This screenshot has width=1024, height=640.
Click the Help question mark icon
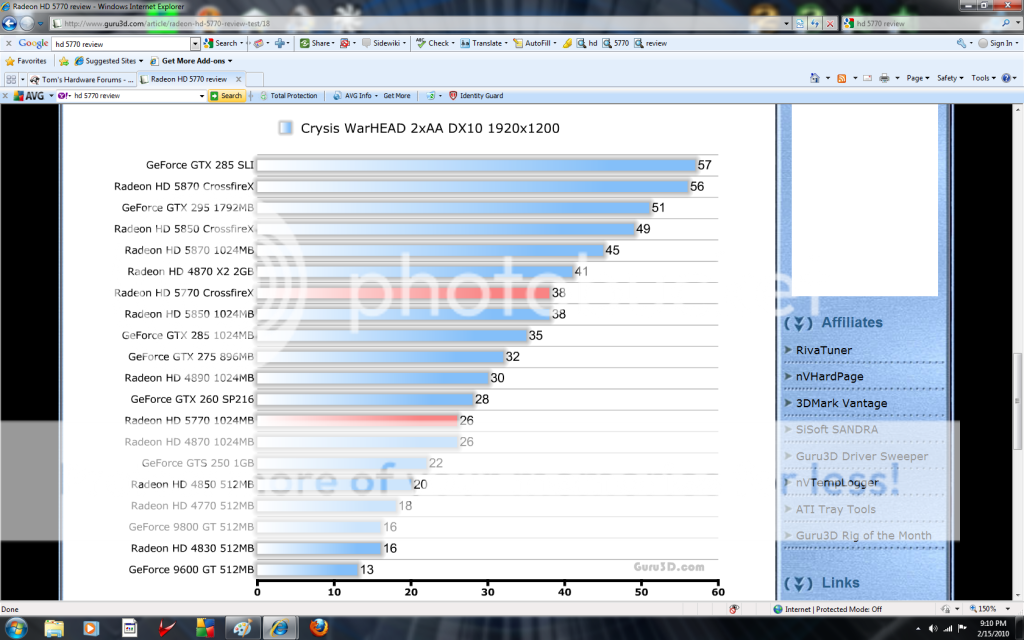1007,78
